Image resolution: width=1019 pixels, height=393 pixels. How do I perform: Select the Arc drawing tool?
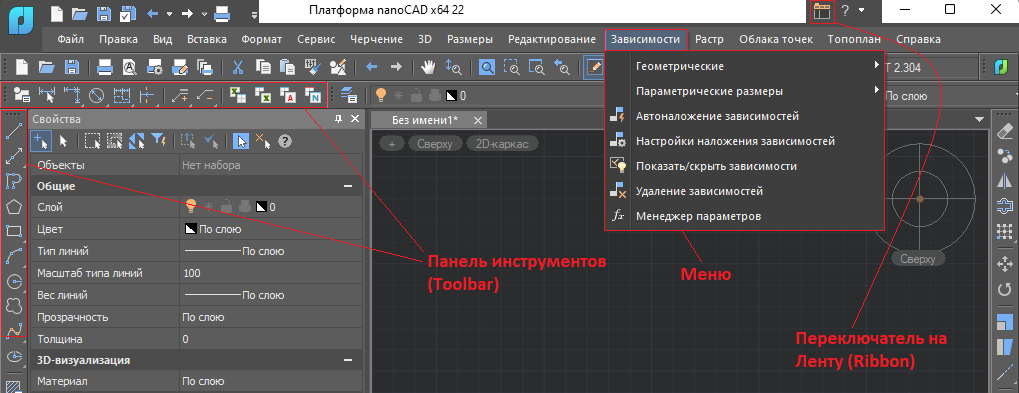pyautogui.click(x=14, y=256)
